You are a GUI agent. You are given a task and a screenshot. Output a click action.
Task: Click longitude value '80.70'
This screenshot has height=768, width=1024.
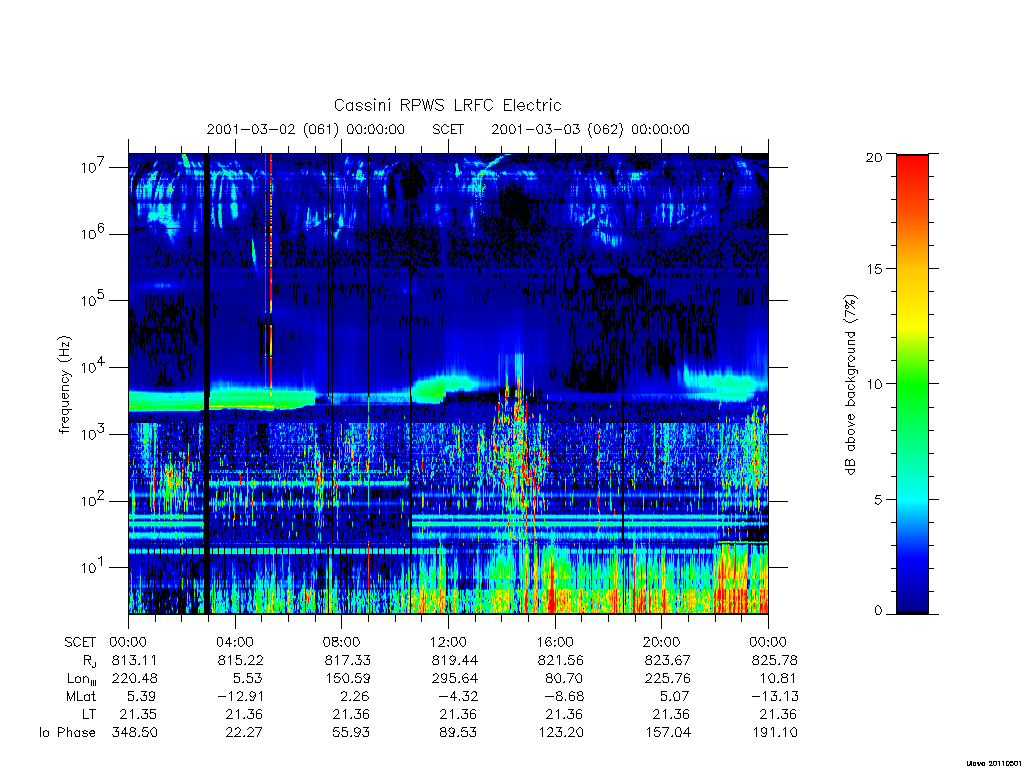pos(564,679)
